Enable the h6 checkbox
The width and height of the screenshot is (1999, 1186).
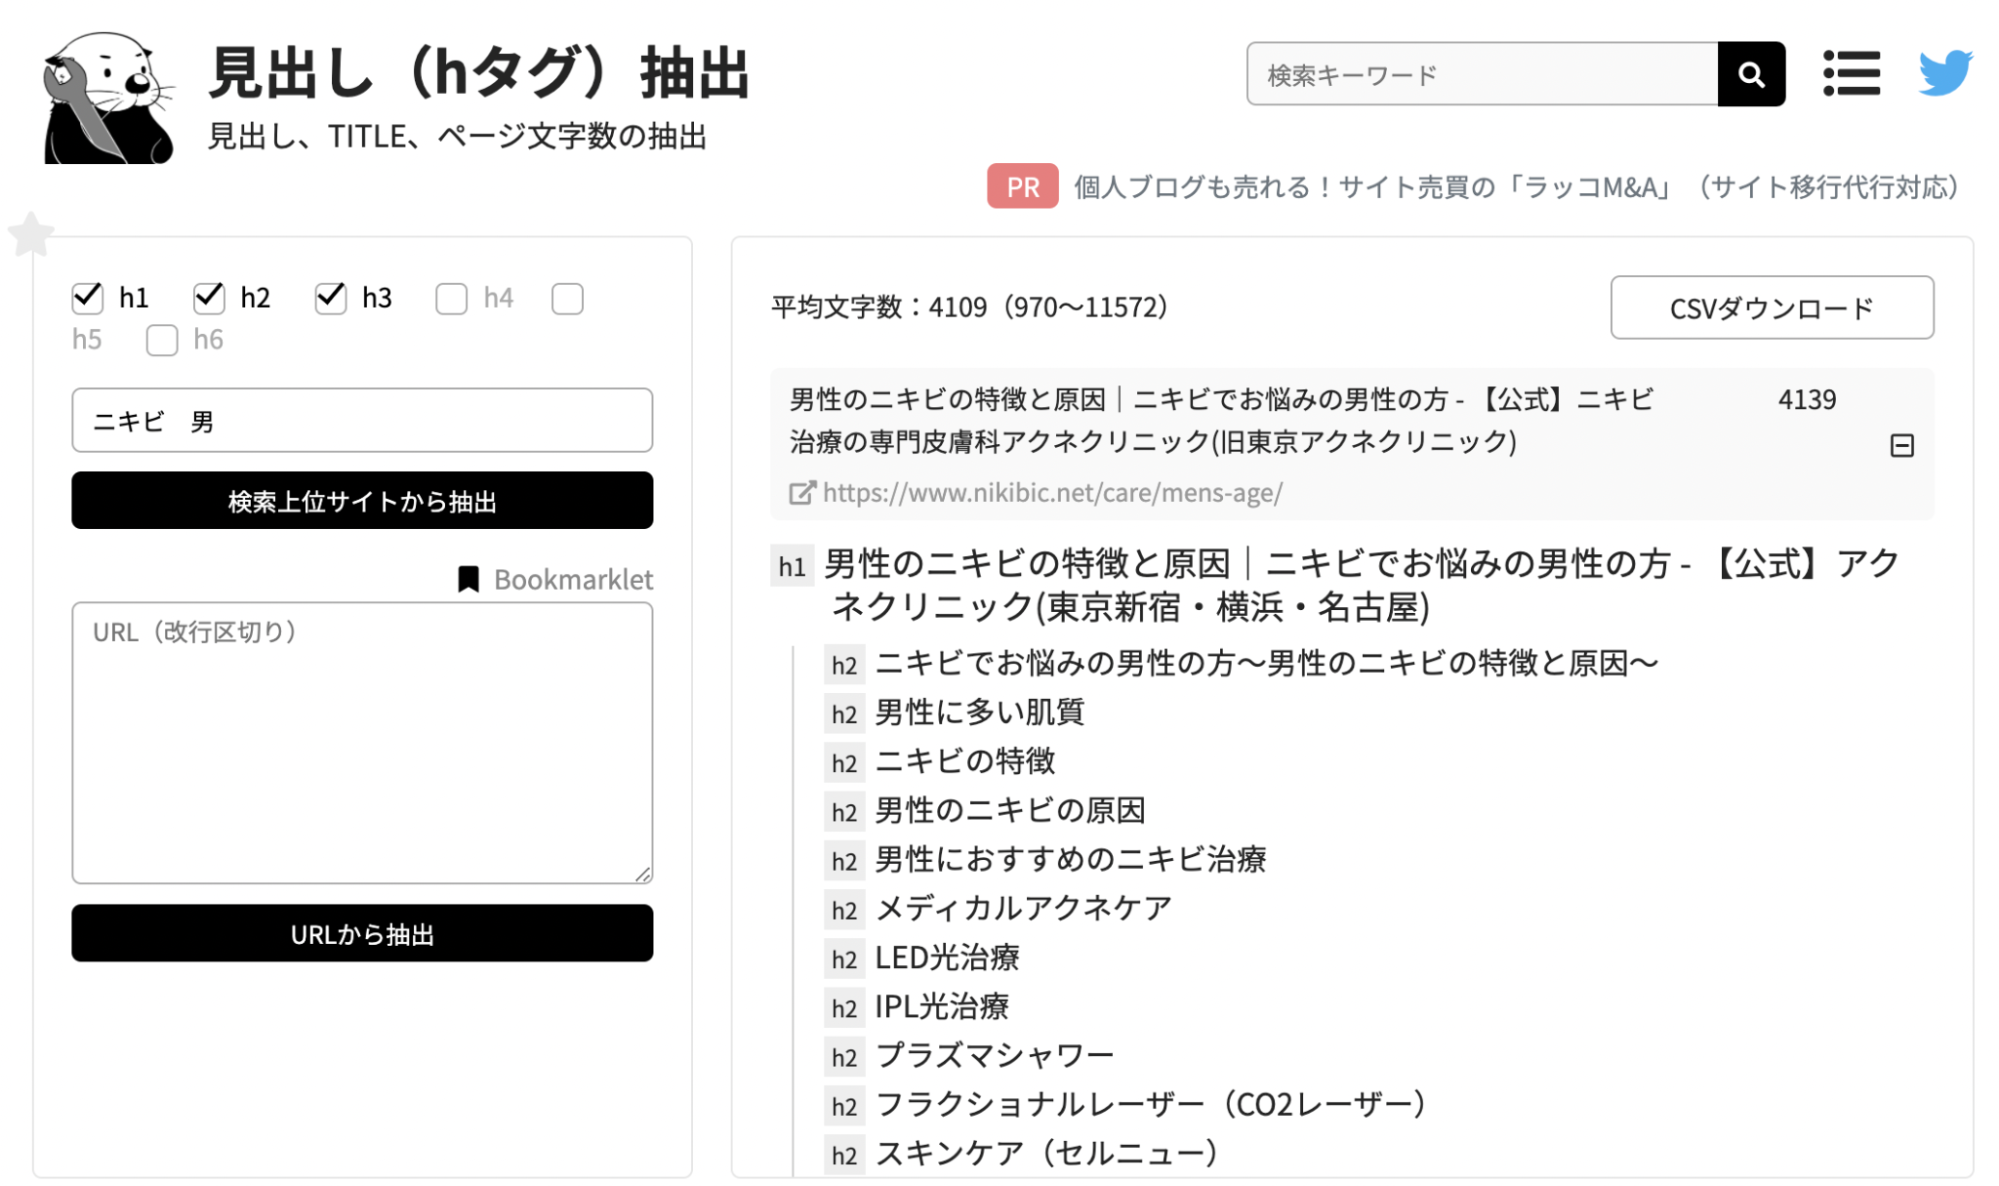point(162,340)
